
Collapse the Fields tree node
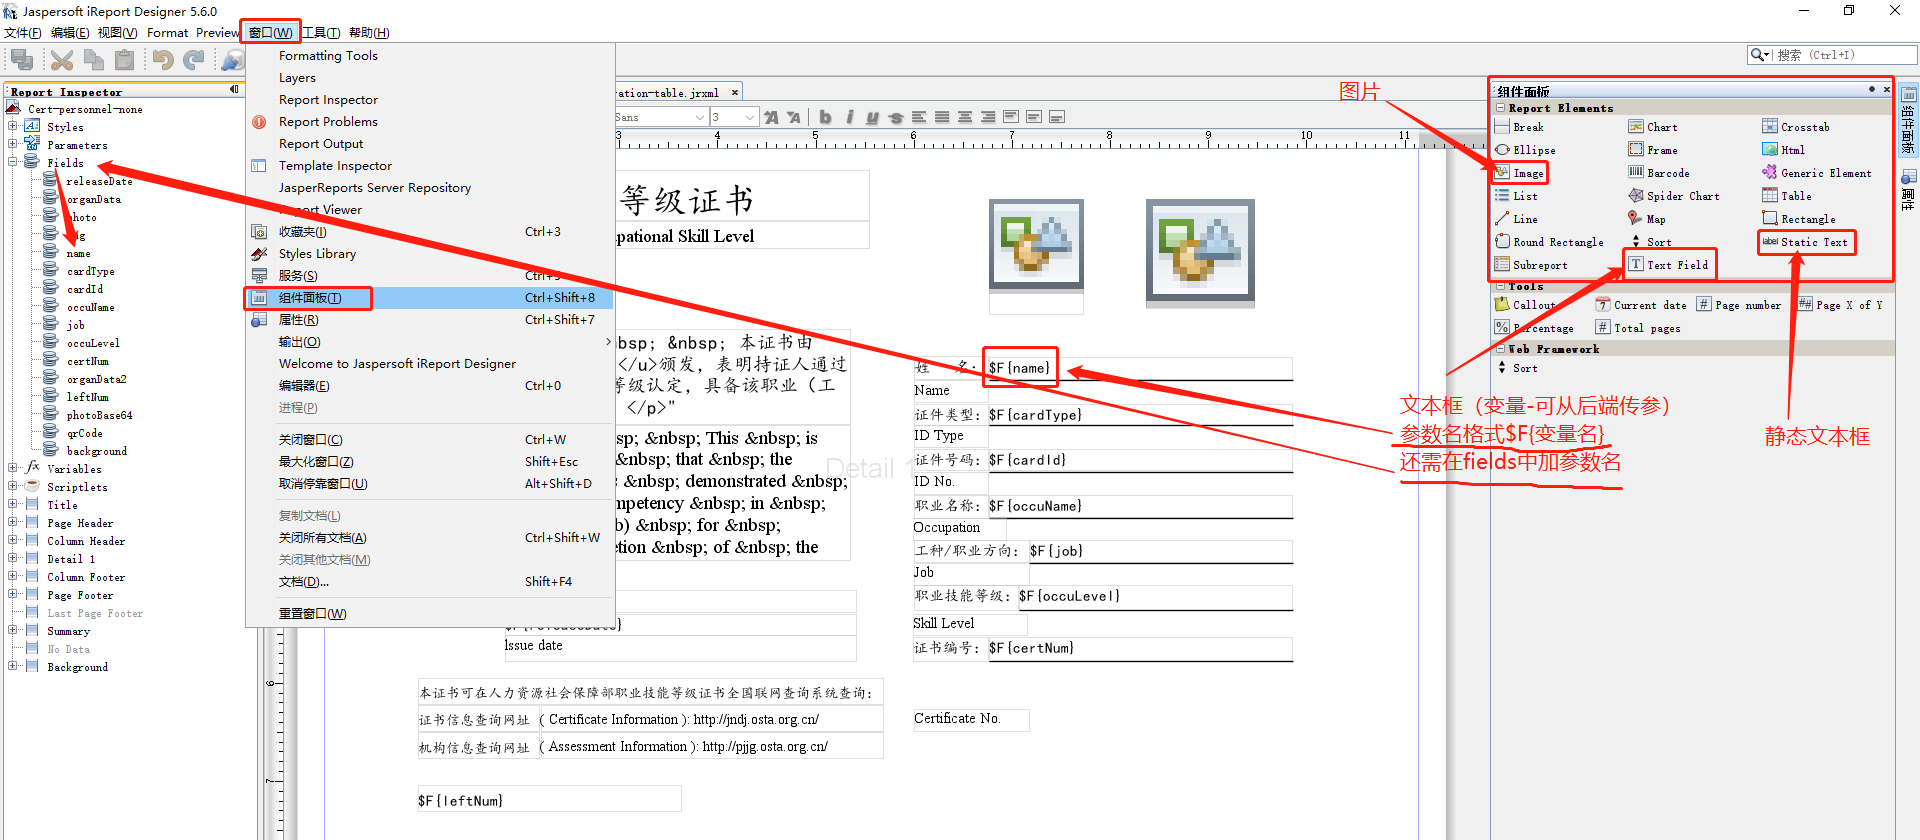point(13,162)
